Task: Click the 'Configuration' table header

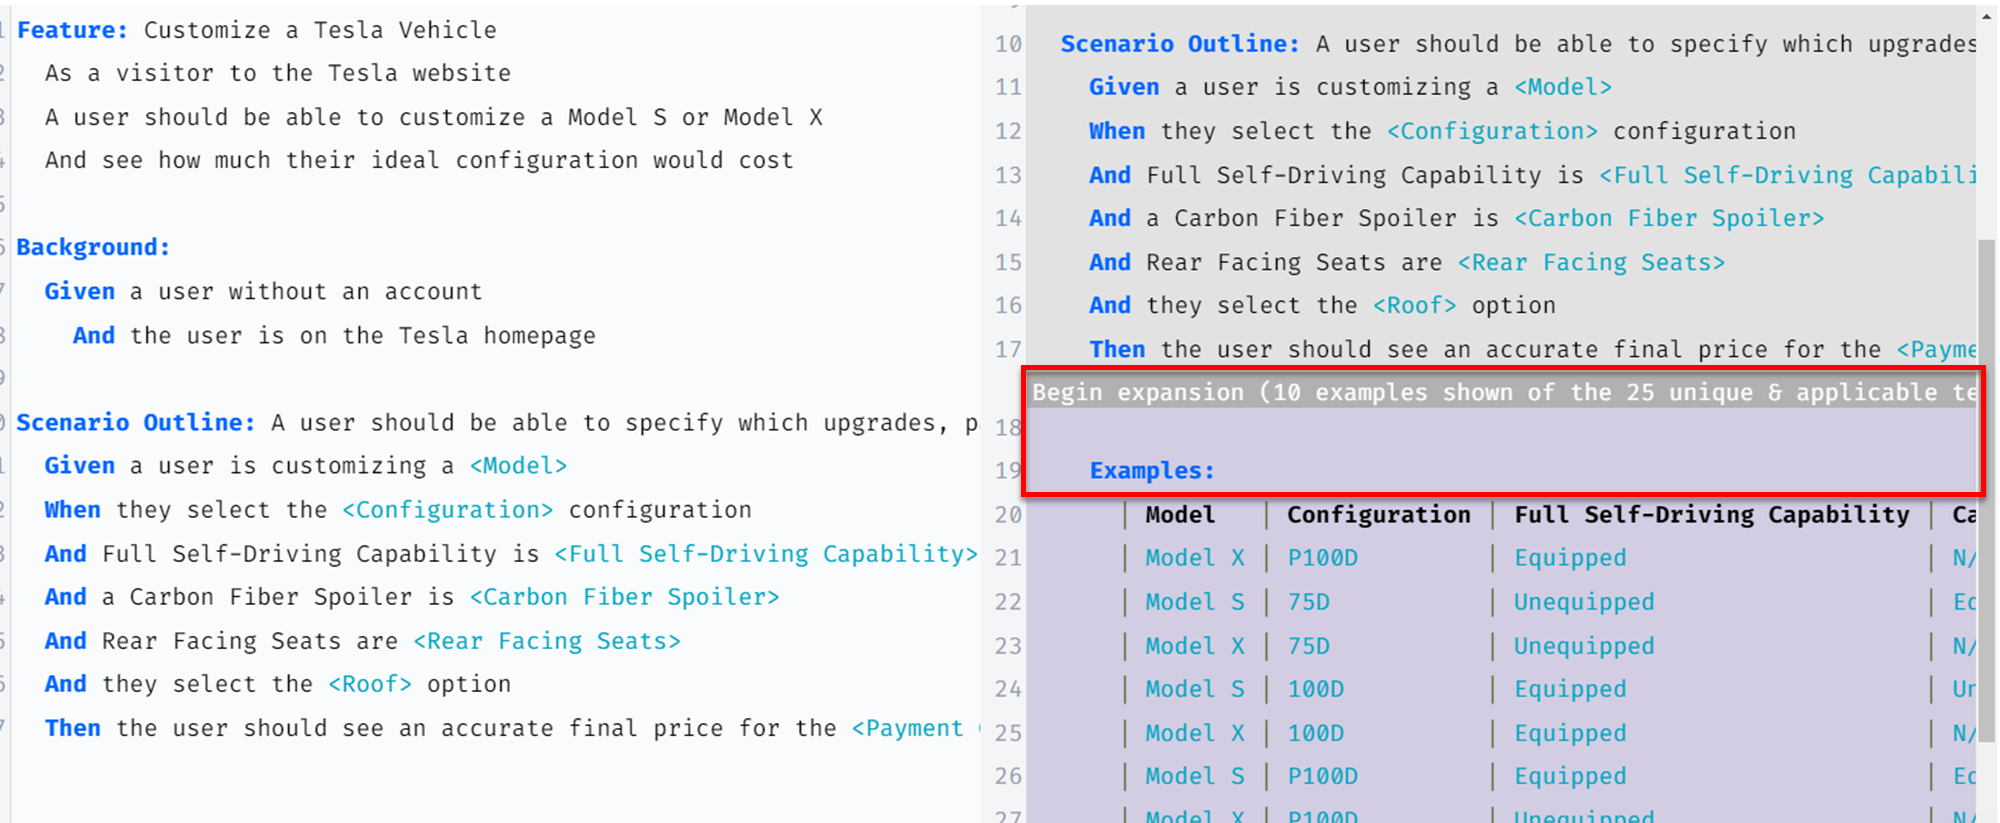Action: 1379,514
